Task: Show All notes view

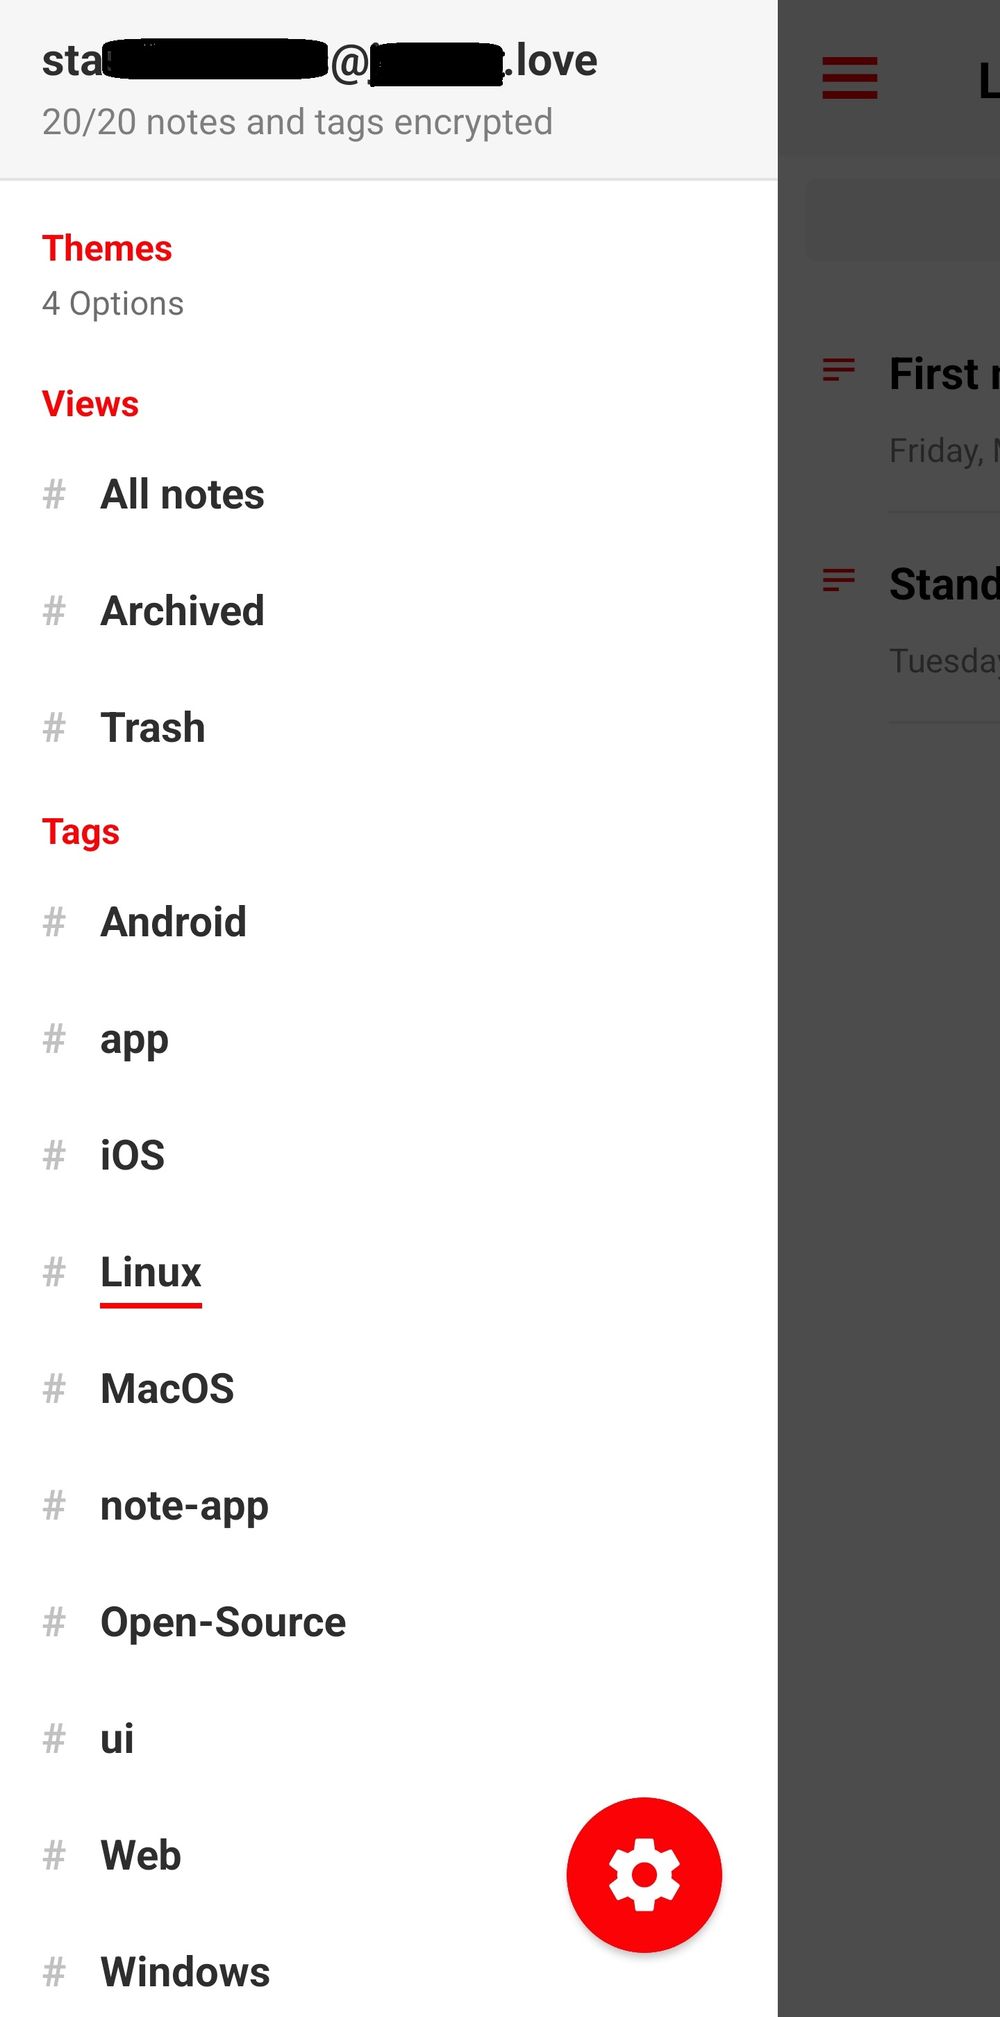Action: (x=182, y=495)
